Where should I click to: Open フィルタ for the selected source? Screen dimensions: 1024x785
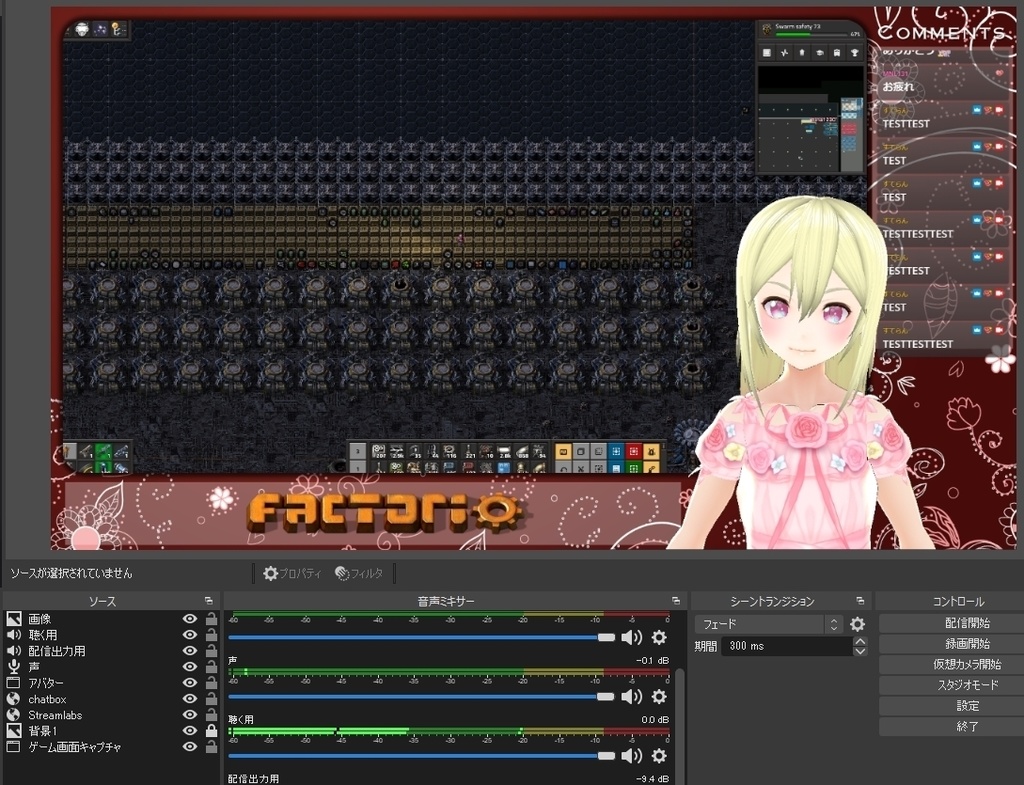click(359, 573)
